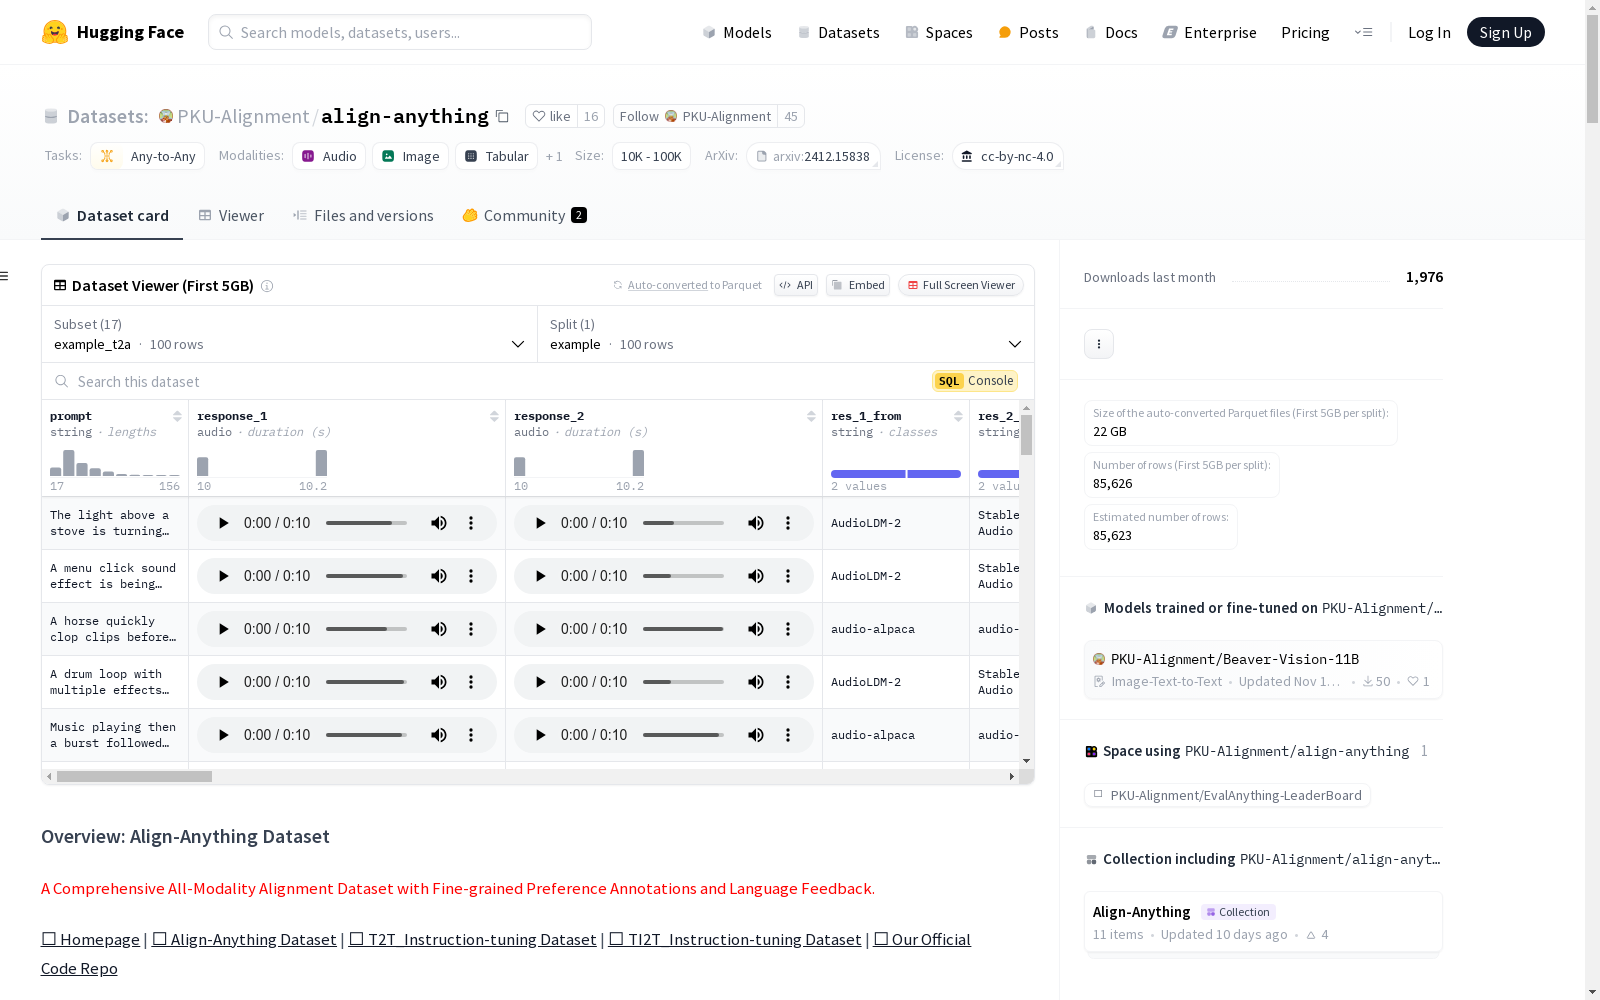Screen dimensions: 1600x1000
Task: Mute response_1 audio in horse clip row
Action: [439, 629]
